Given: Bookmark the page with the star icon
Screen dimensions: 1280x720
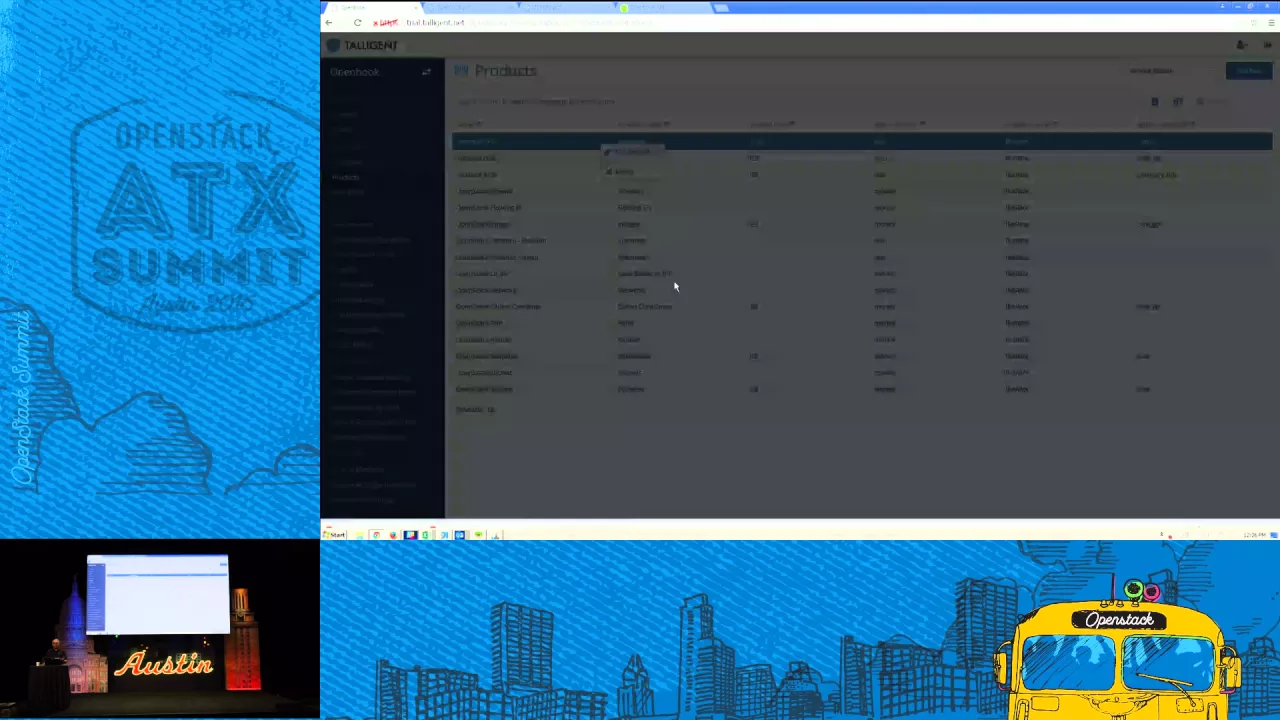Looking at the screenshot, I should coord(1254,22).
